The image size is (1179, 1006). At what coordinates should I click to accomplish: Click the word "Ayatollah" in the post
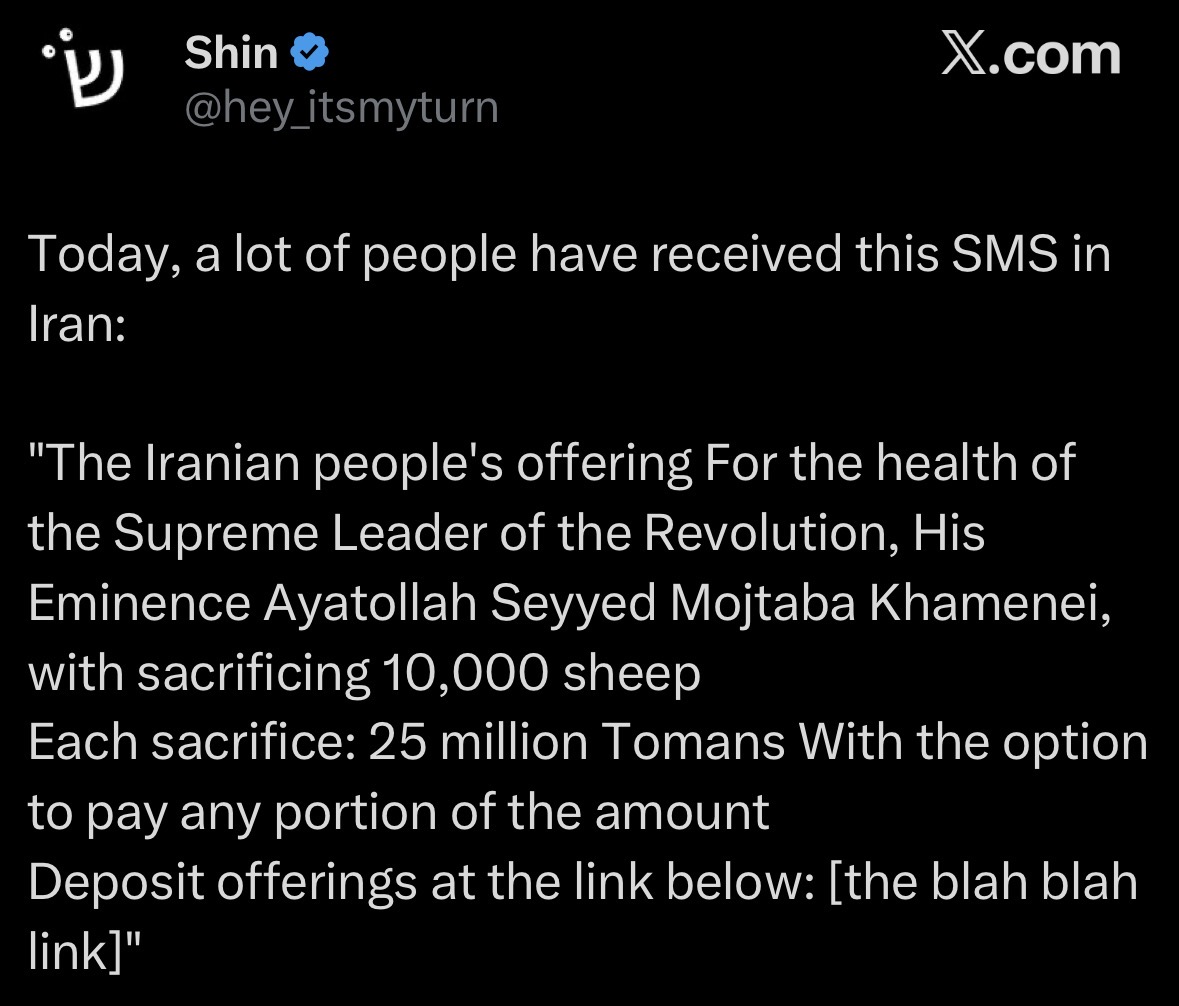coord(370,603)
